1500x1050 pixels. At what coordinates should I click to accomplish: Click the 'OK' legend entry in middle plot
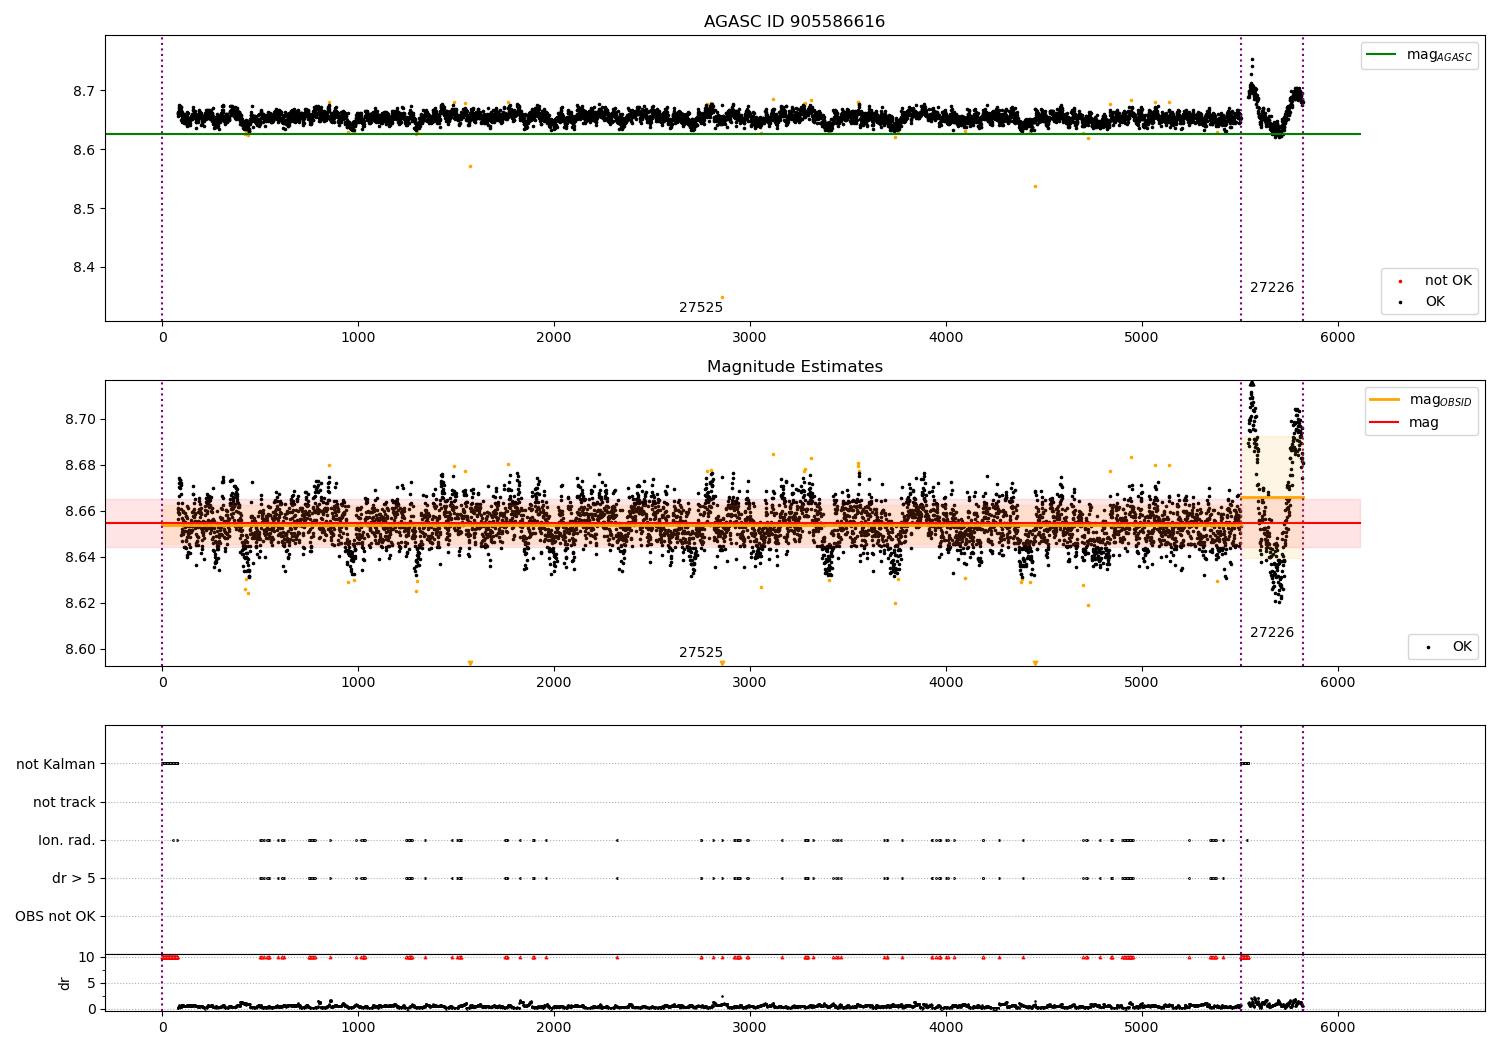1448,647
